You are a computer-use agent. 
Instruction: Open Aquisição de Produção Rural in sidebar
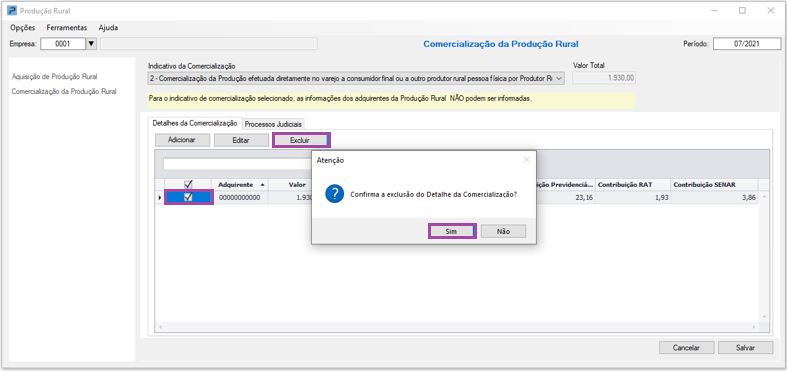[x=54, y=77]
